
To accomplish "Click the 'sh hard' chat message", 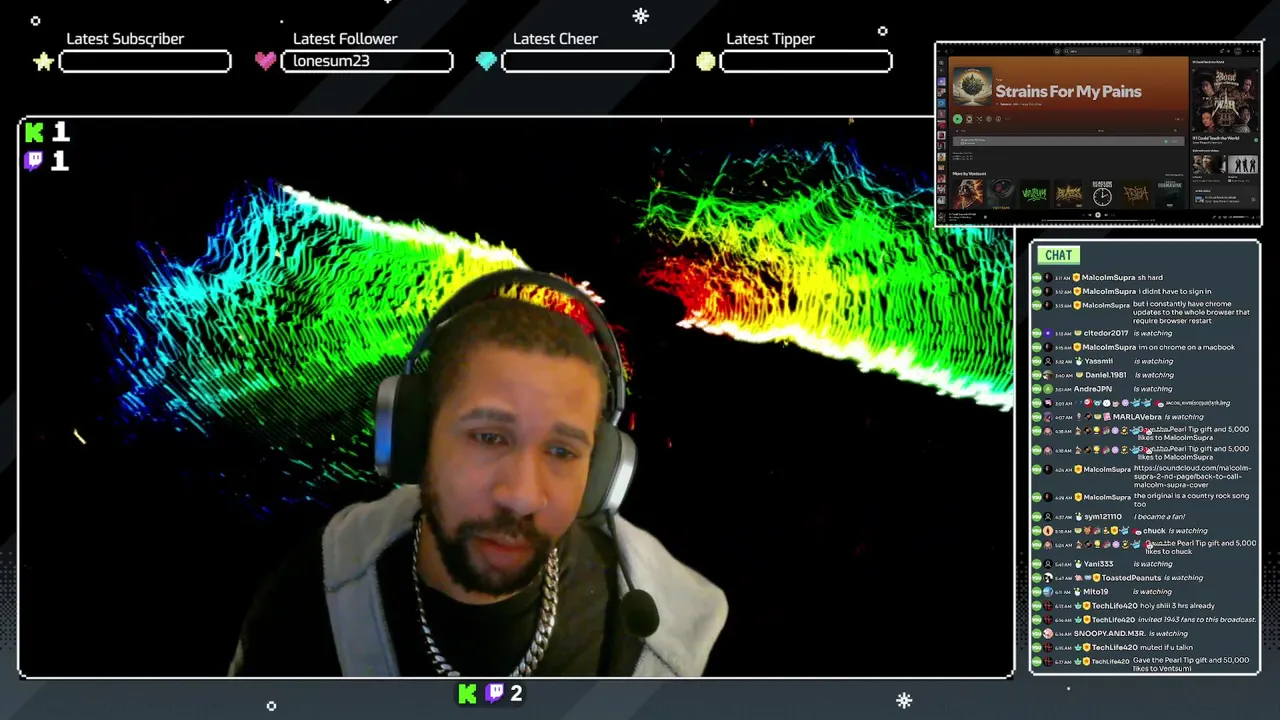I will point(1150,277).
